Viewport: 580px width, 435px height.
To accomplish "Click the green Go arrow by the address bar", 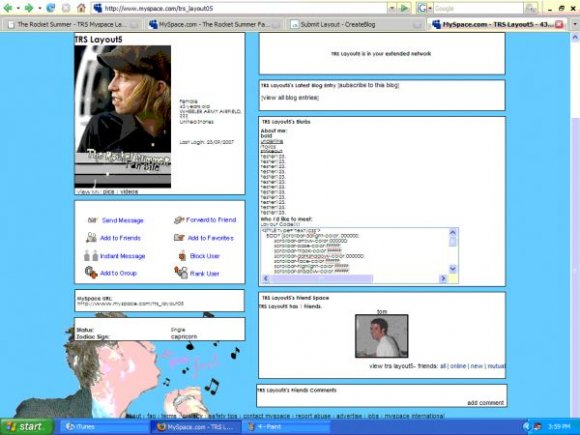I will pos(404,8).
